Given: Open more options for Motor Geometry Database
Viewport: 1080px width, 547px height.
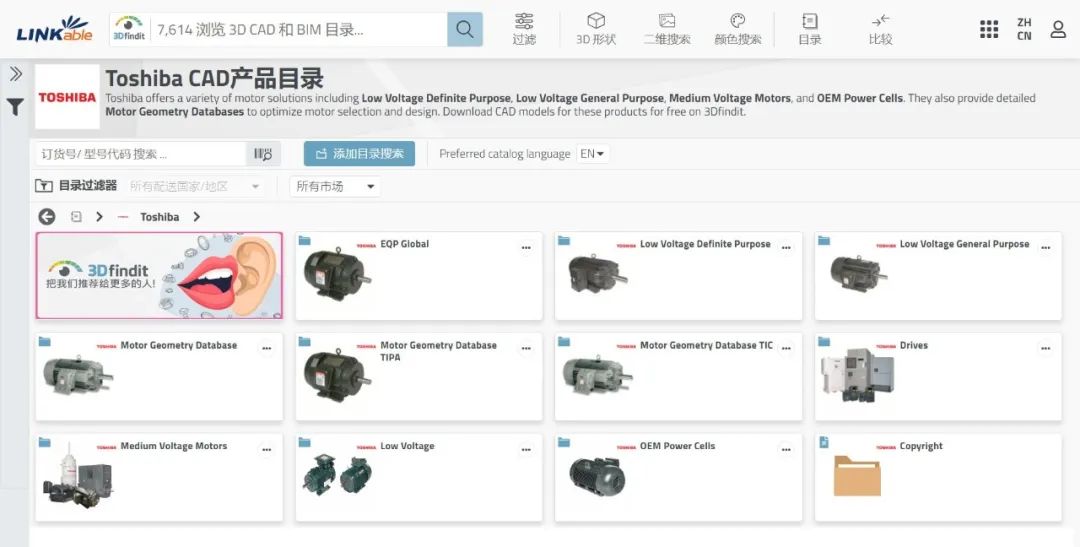Looking at the screenshot, I should click(x=267, y=349).
